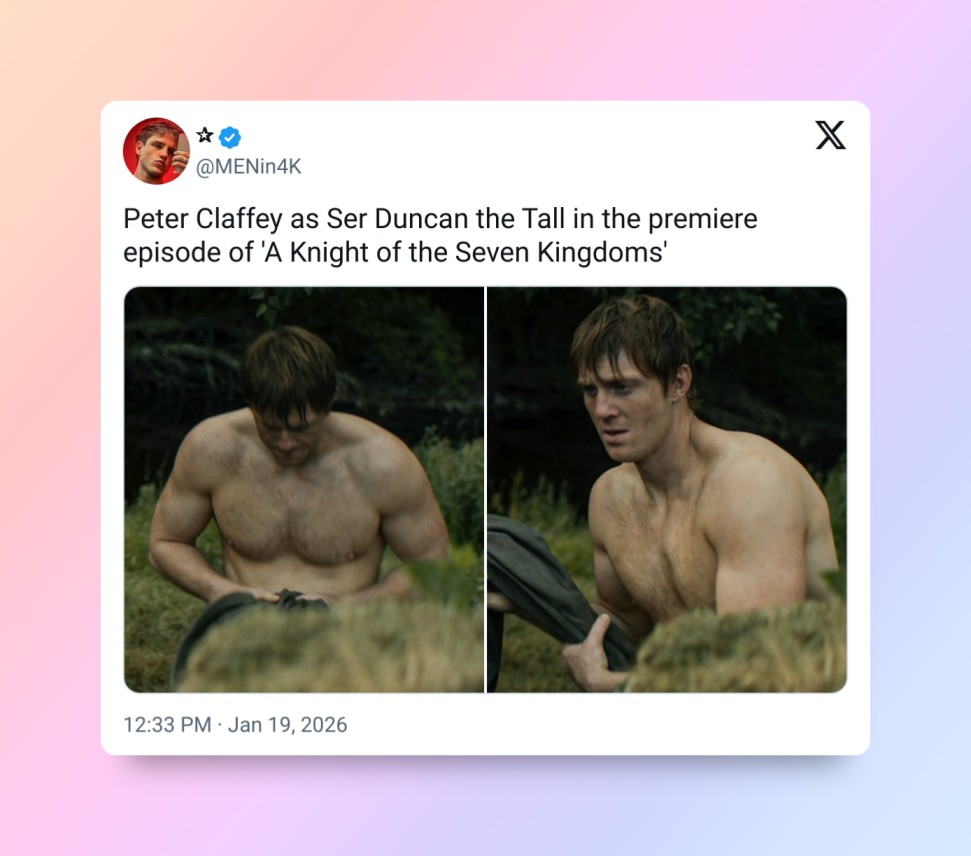Open the round profile avatar of the poster
Viewport: 971px width, 856px height.
coord(157,151)
